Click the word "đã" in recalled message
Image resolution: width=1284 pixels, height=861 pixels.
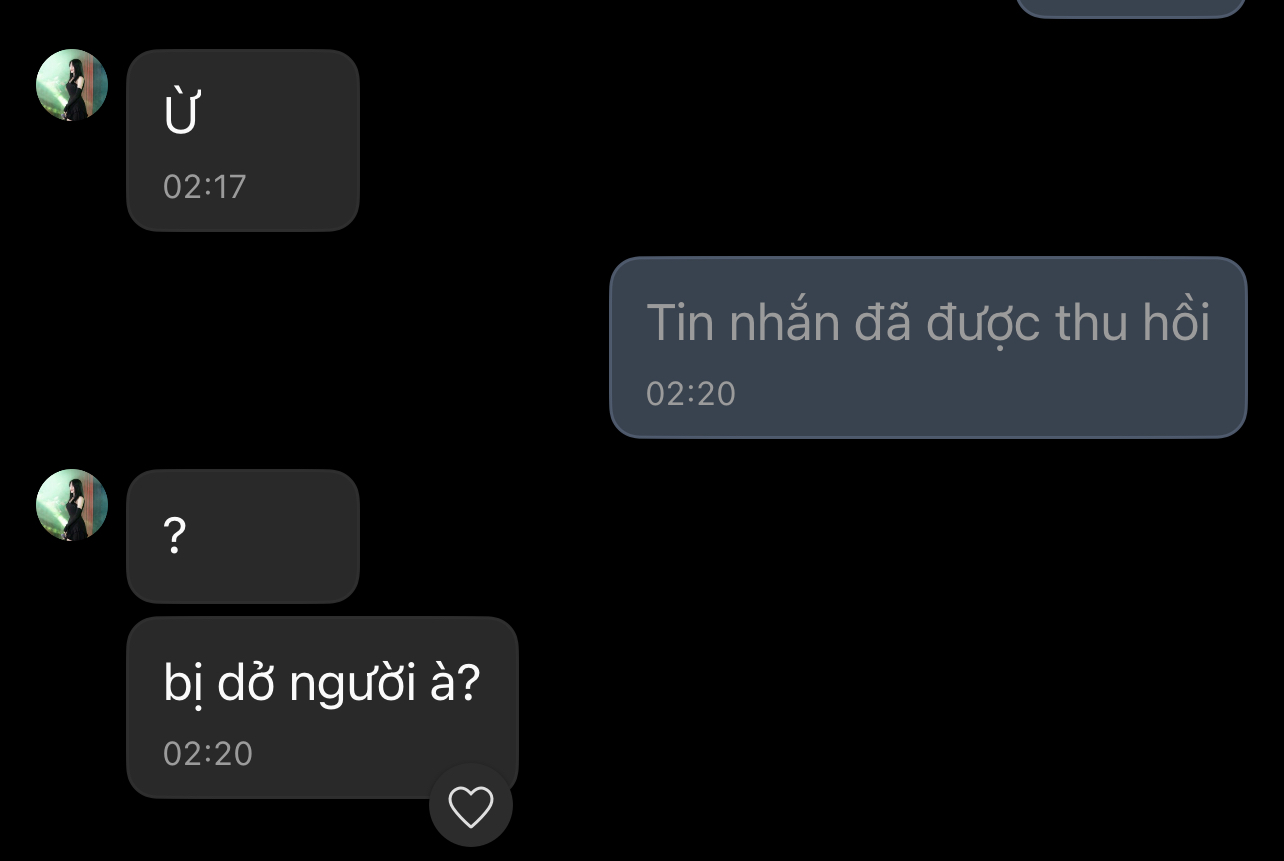tap(882, 322)
